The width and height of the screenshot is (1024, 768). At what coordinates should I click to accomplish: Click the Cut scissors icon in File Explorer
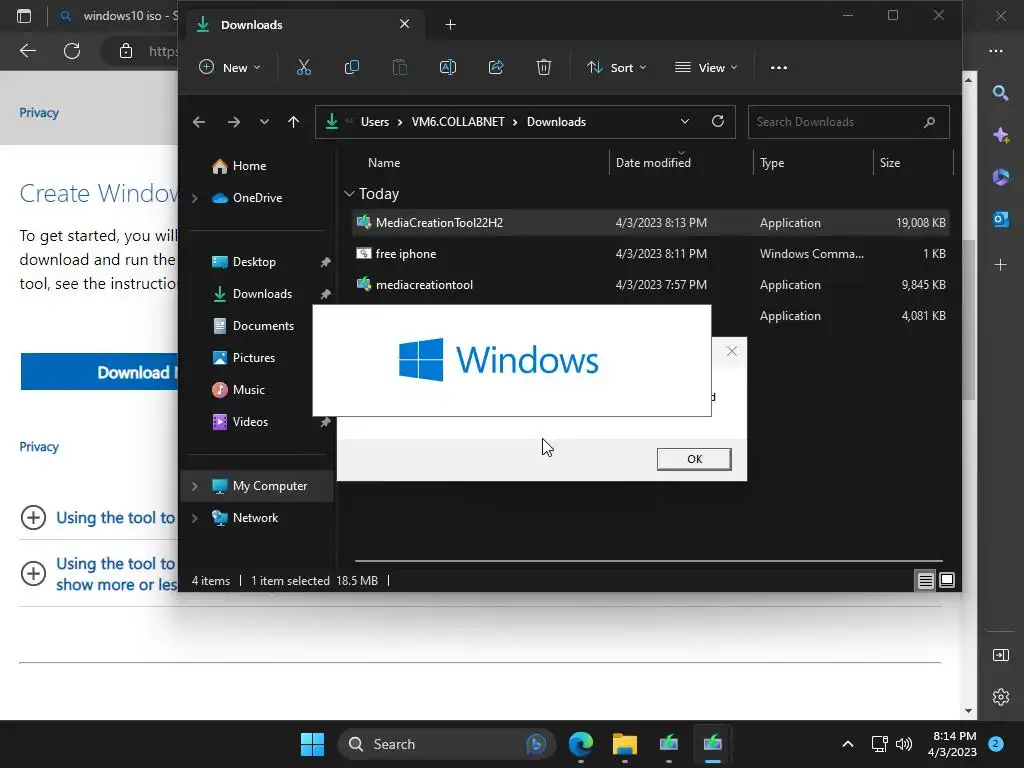[x=304, y=67]
